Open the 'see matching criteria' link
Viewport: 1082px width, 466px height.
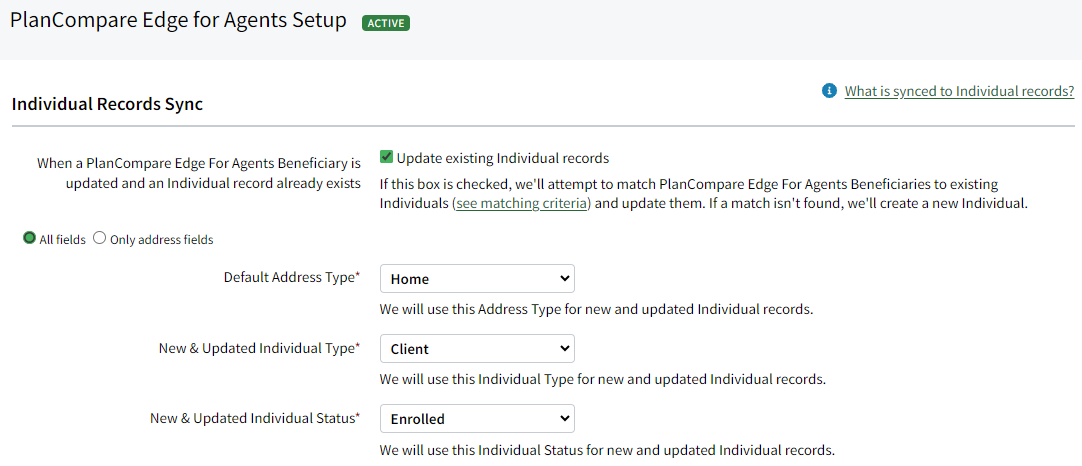click(520, 204)
